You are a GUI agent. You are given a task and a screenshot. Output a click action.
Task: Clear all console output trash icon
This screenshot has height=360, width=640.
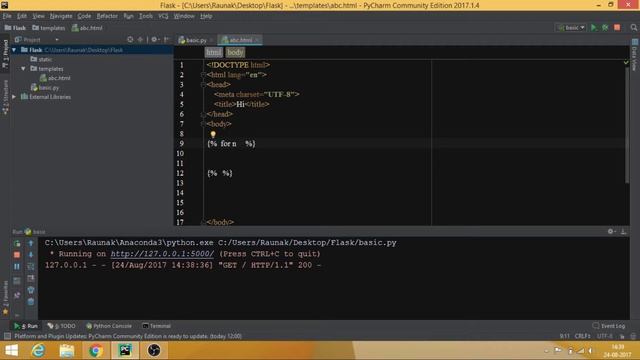(x=31, y=302)
